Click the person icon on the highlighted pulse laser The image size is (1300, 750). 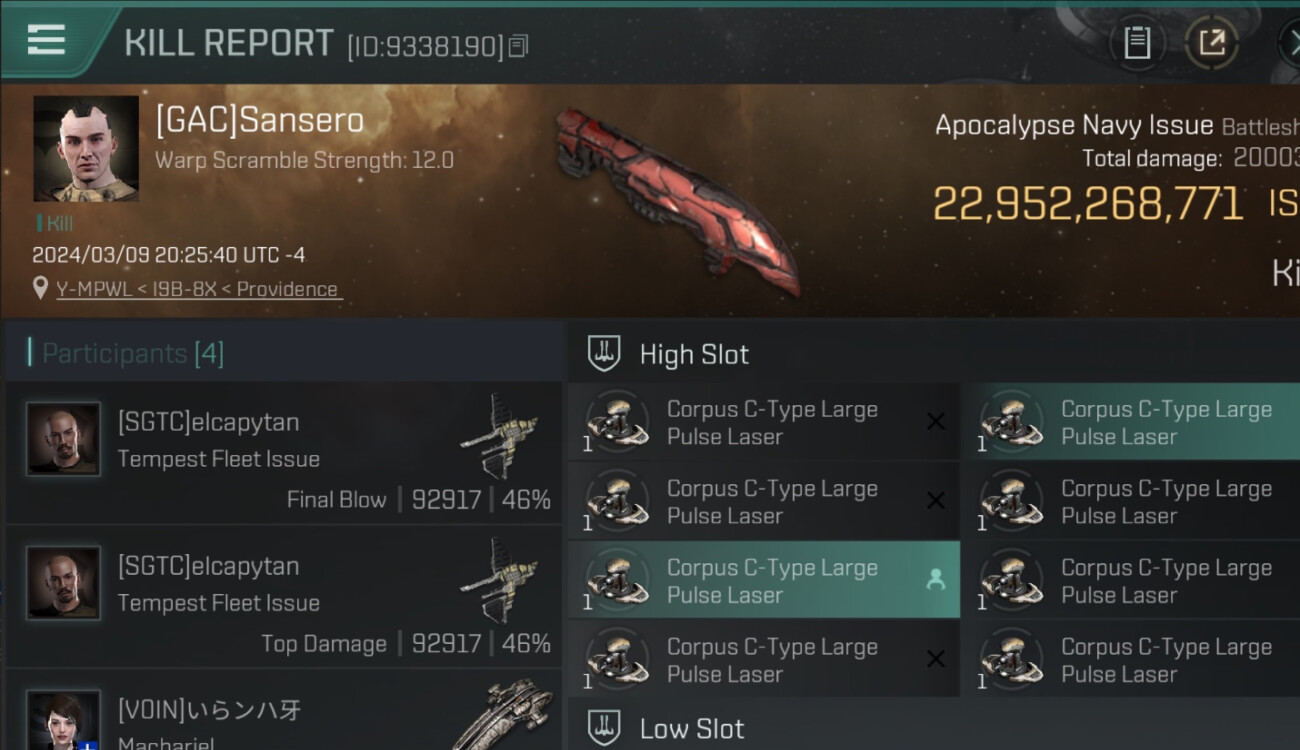pyautogui.click(x=935, y=579)
